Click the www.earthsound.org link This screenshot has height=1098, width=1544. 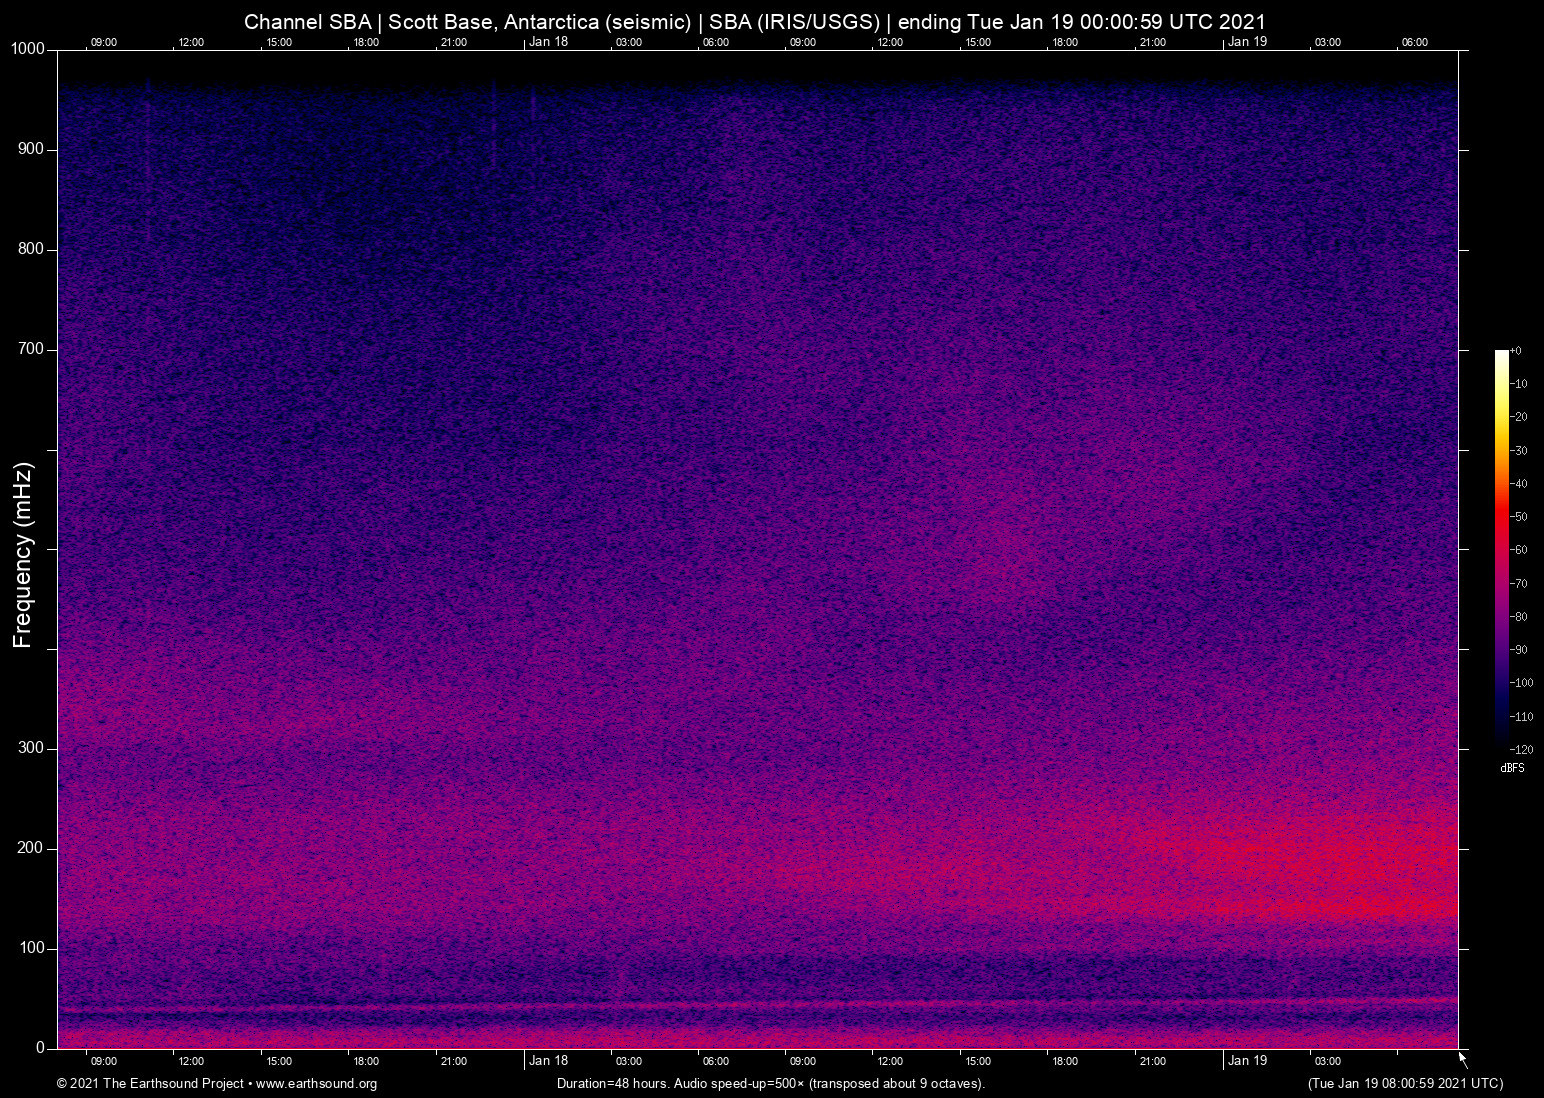(320, 1084)
